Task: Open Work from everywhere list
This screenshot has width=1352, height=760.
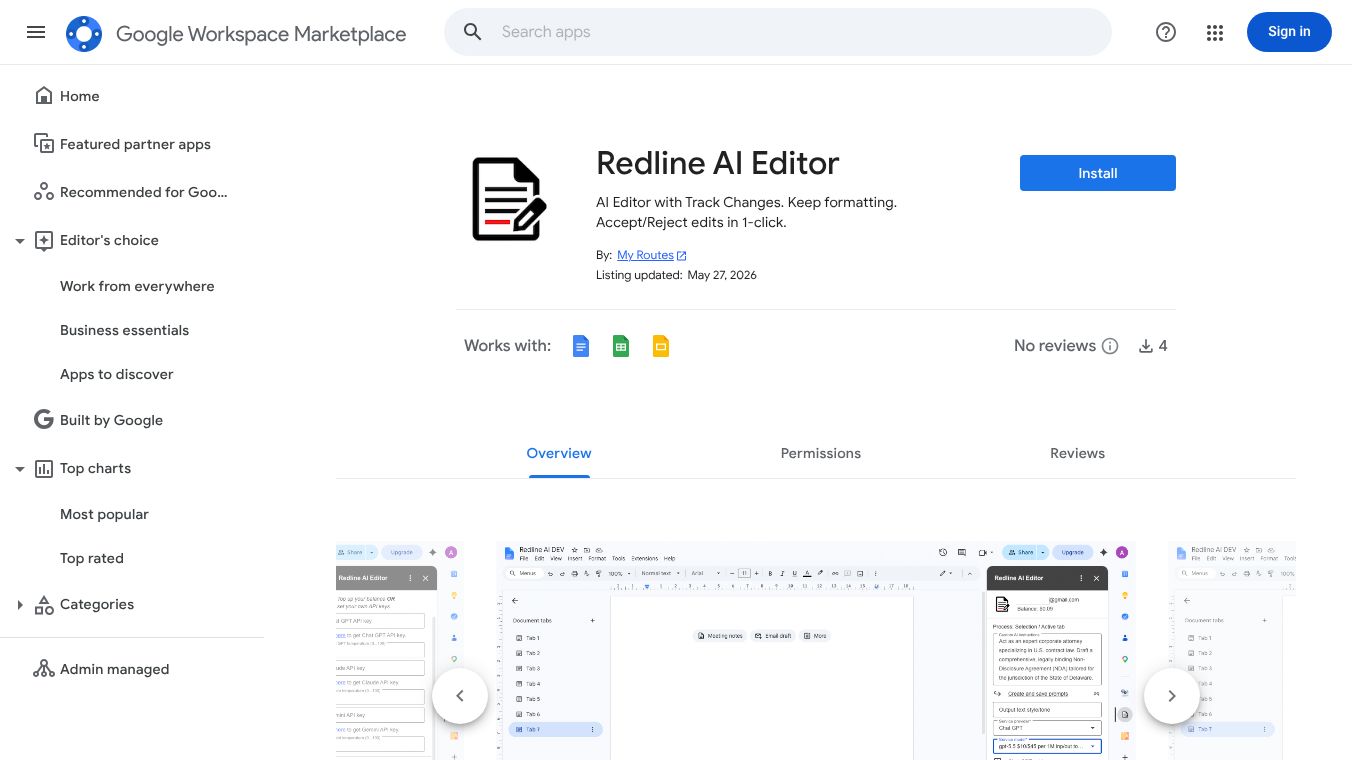Action: pyautogui.click(x=137, y=286)
